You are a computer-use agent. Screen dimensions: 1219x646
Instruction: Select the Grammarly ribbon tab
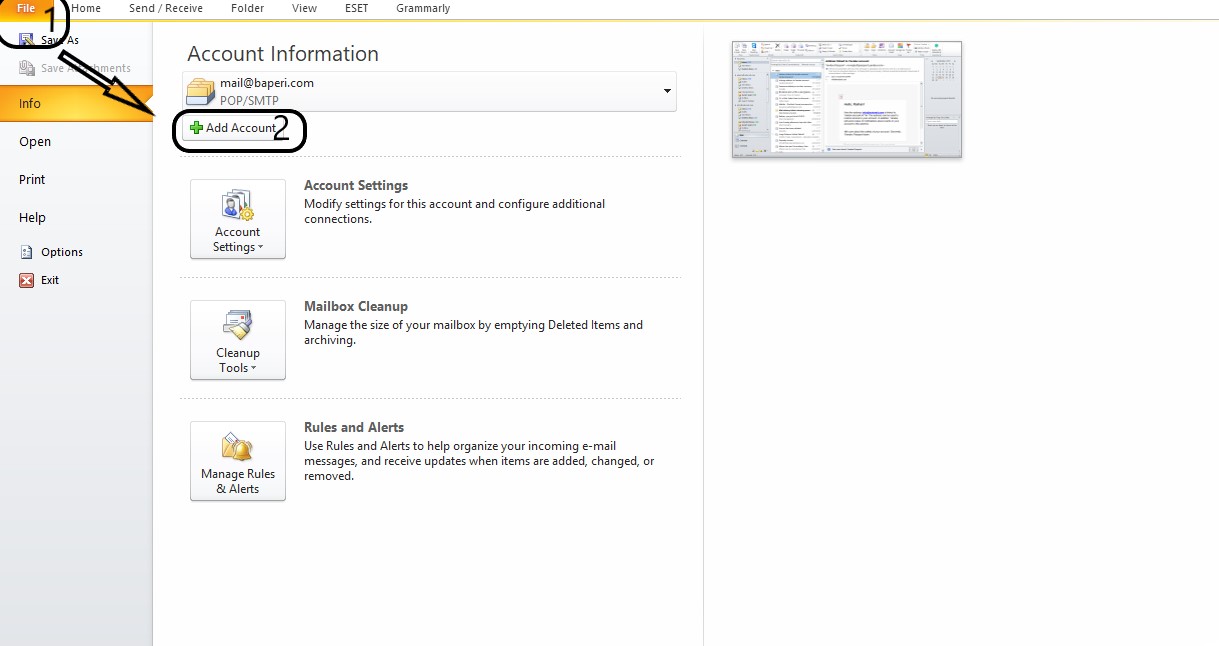coord(422,8)
